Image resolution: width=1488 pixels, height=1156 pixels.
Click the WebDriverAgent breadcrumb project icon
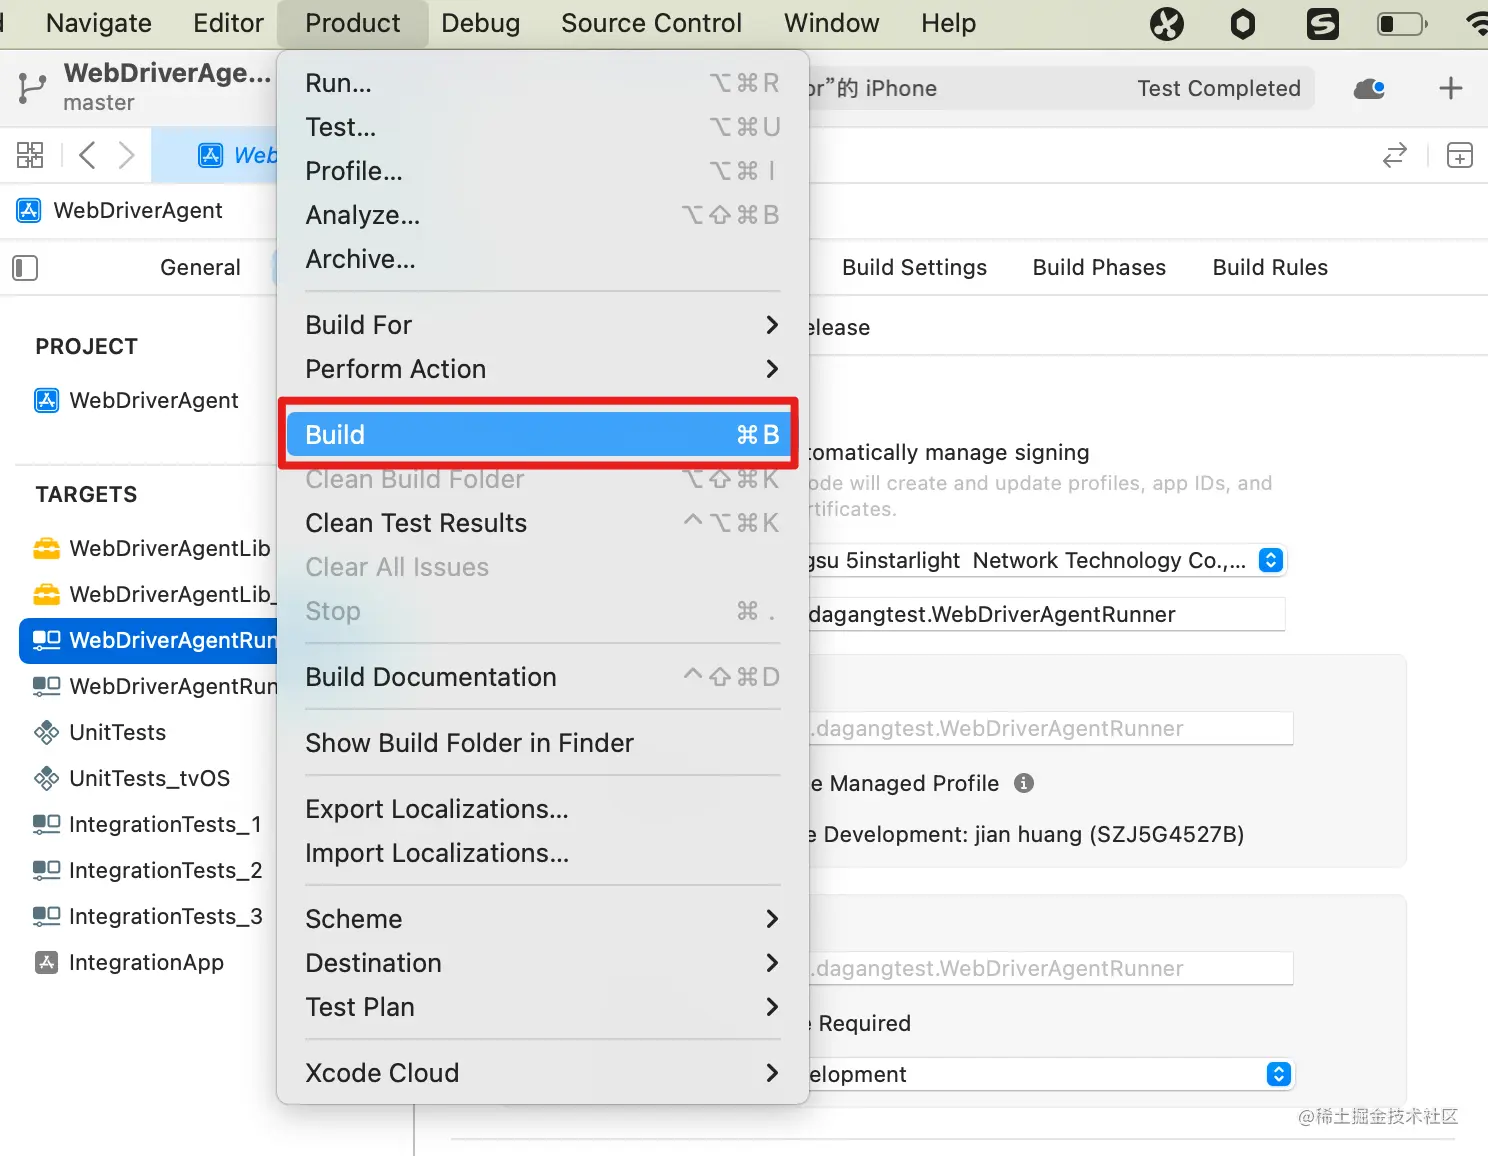(29, 210)
